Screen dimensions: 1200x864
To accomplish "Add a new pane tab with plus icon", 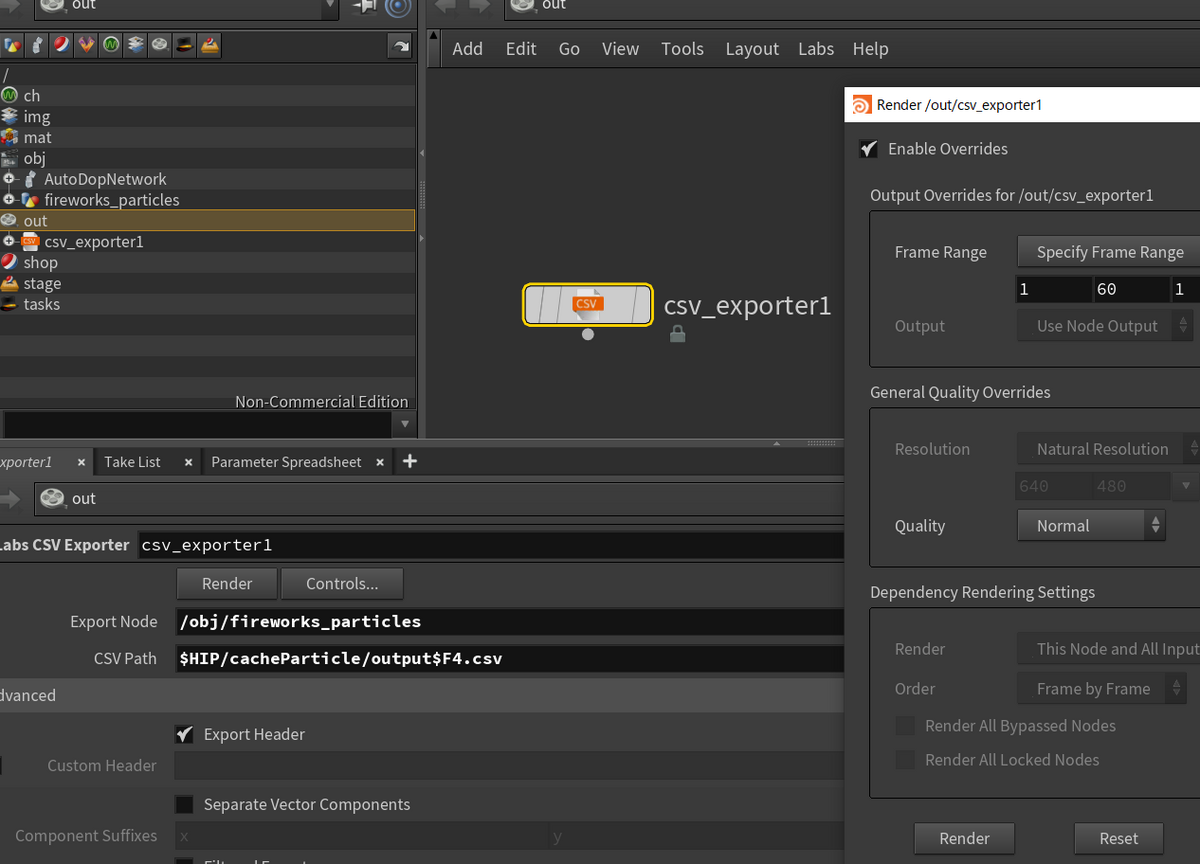I will point(409,461).
